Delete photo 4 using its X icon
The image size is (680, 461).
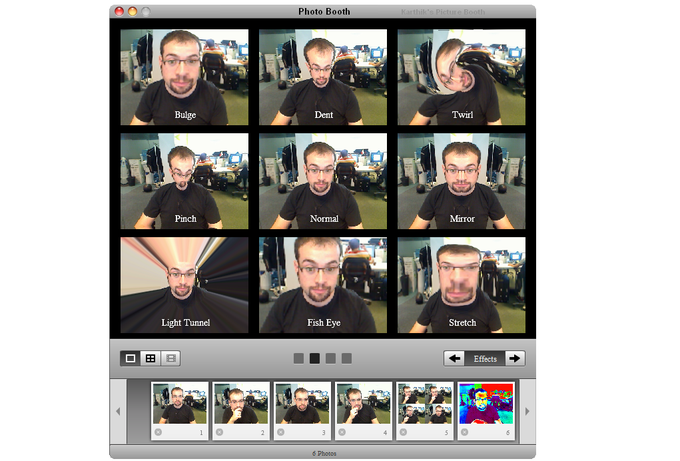click(342, 432)
